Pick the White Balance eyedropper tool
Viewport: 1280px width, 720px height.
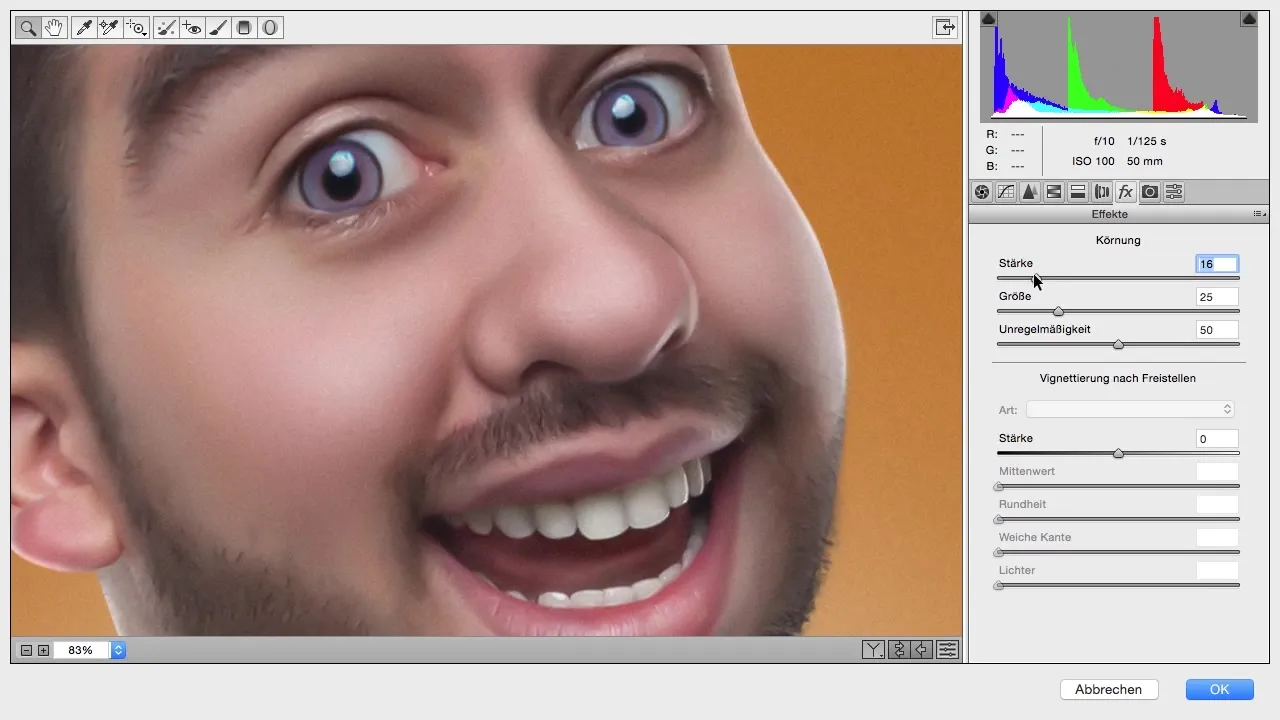85,28
